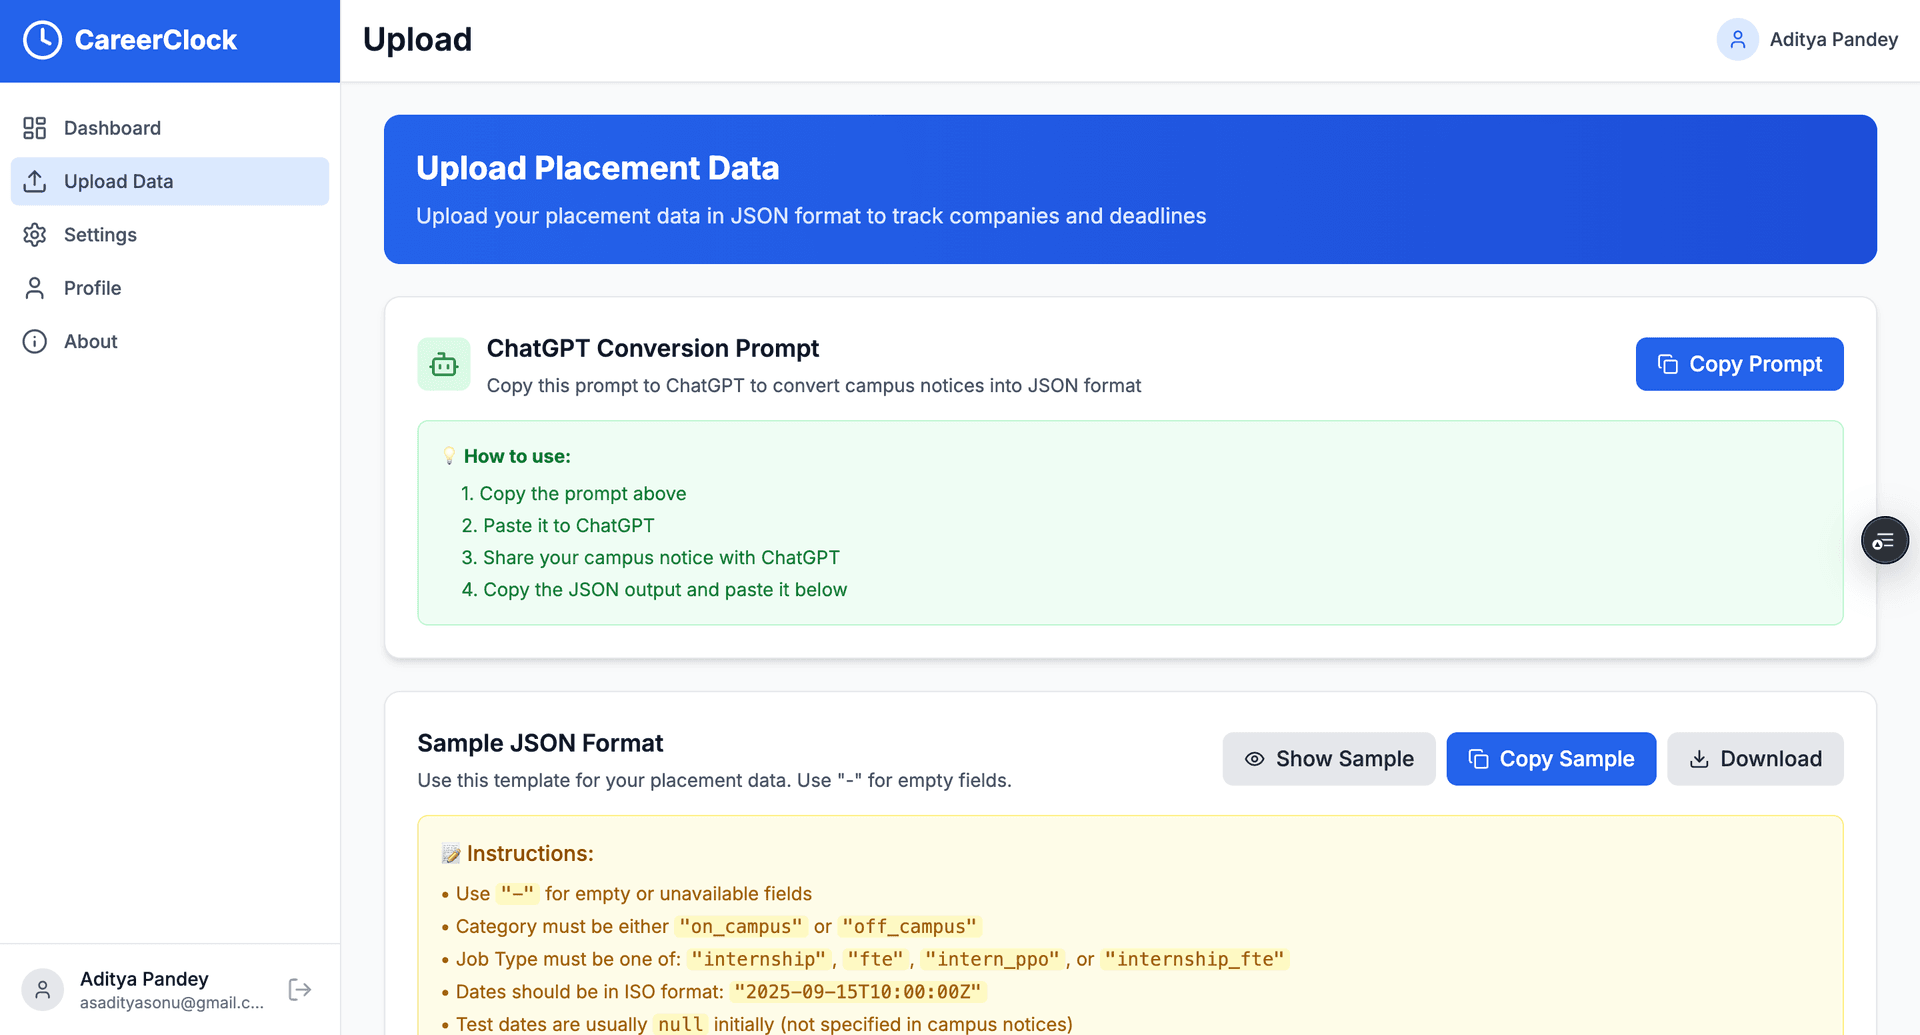Click the CareerClock brand name

(156, 40)
